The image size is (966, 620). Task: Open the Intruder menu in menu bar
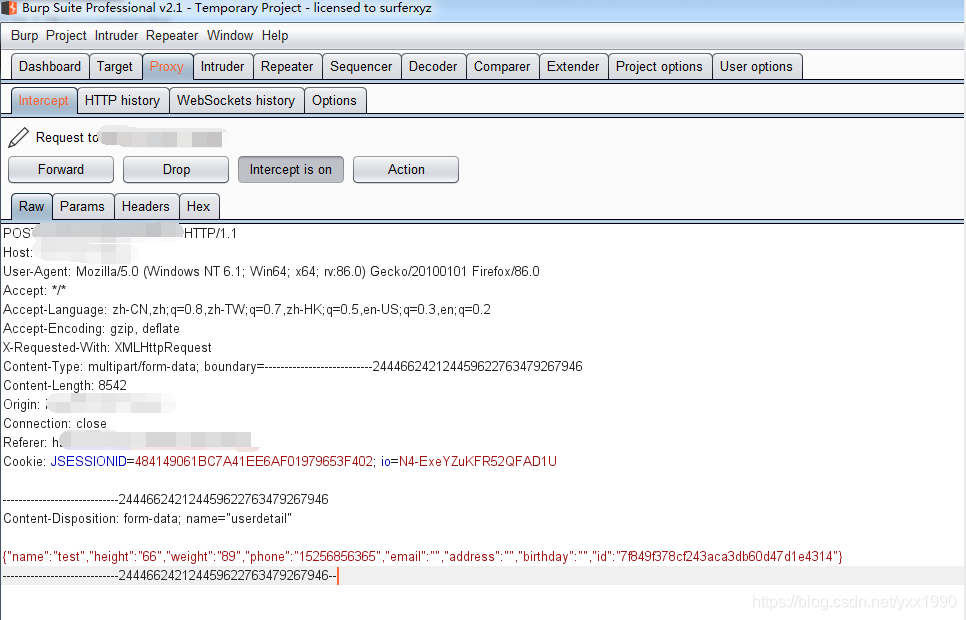[116, 36]
